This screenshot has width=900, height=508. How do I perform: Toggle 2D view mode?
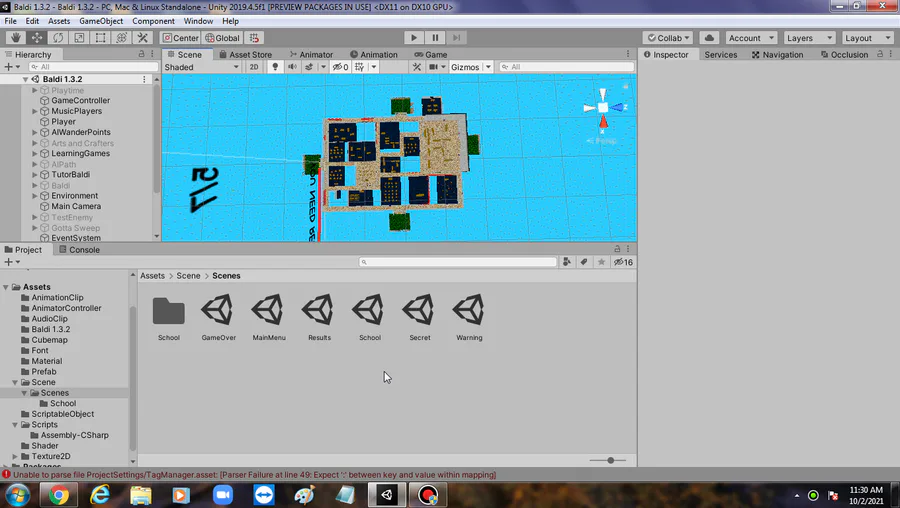254,67
